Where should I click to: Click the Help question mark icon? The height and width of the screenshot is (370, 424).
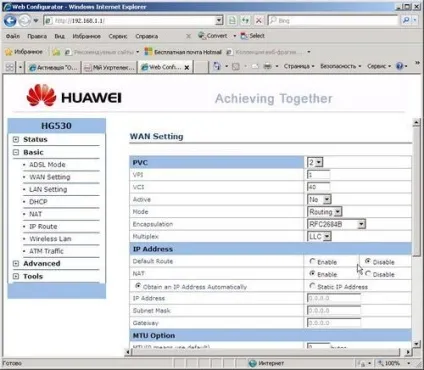click(x=399, y=66)
